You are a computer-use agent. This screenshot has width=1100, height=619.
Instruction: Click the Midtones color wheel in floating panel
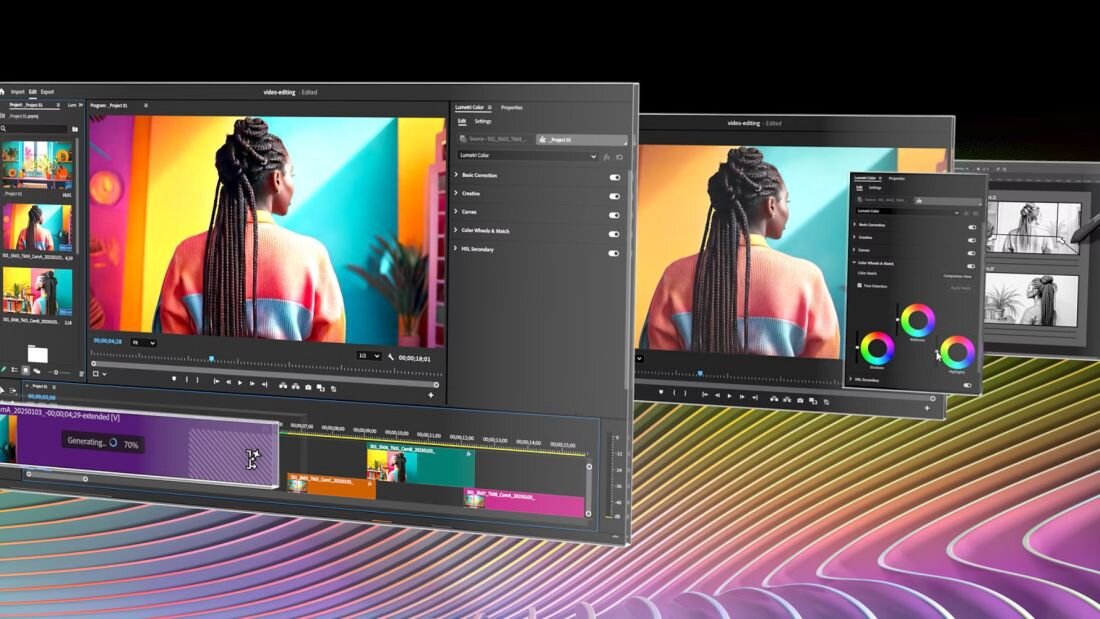[x=918, y=321]
